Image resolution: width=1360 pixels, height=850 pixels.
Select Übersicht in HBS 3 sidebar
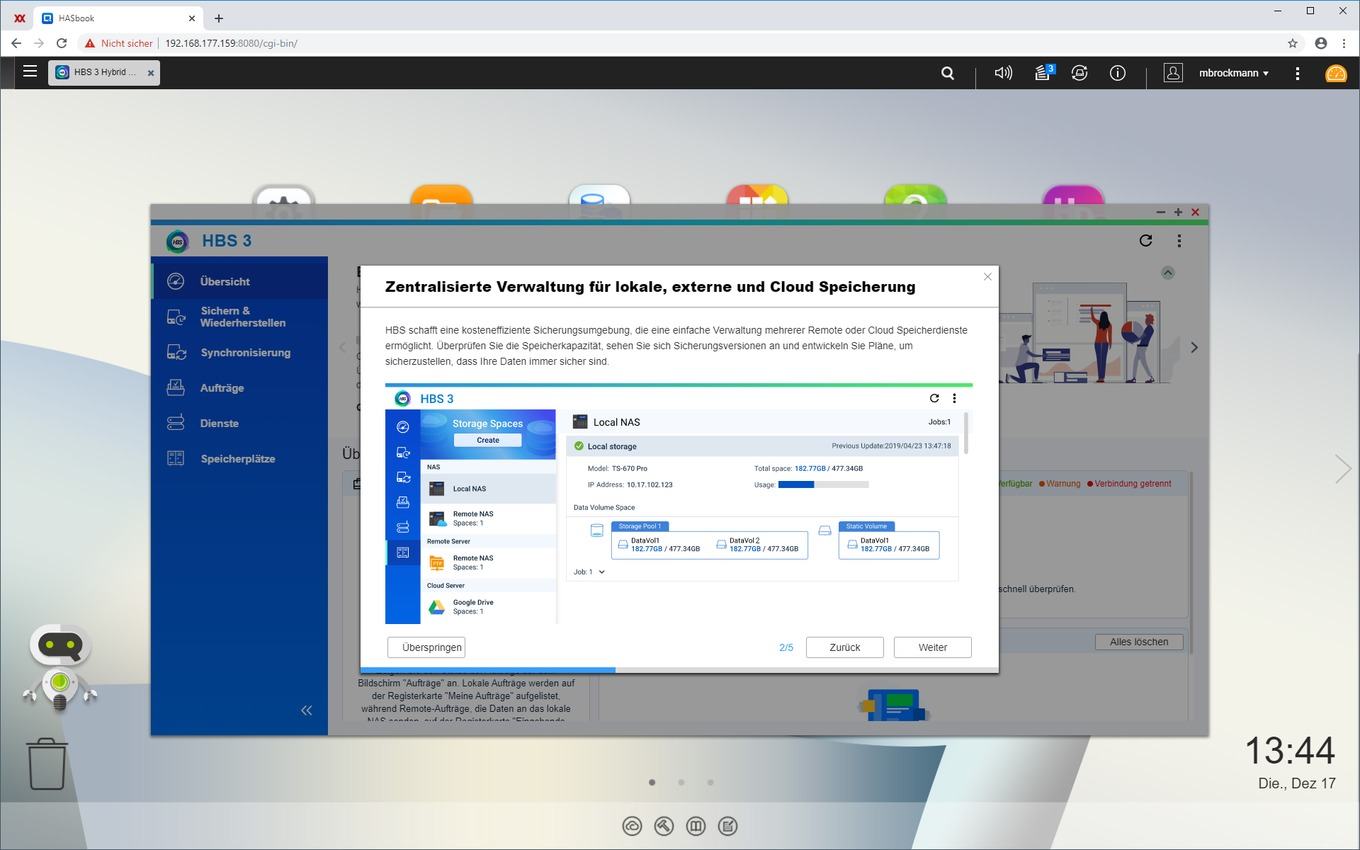(240, 282)
